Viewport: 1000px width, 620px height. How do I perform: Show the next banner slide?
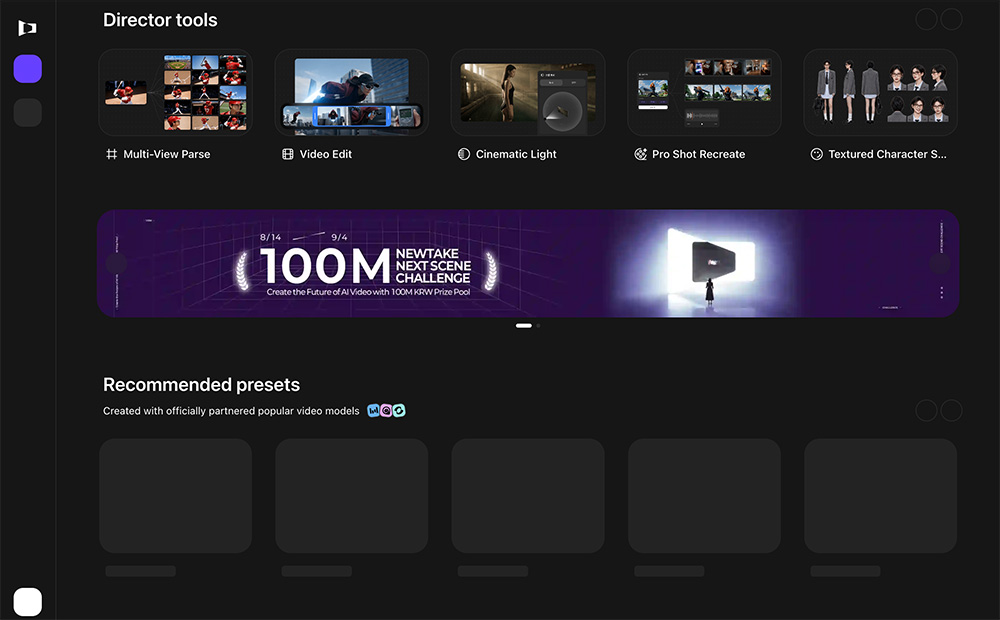tap(940, 263)
